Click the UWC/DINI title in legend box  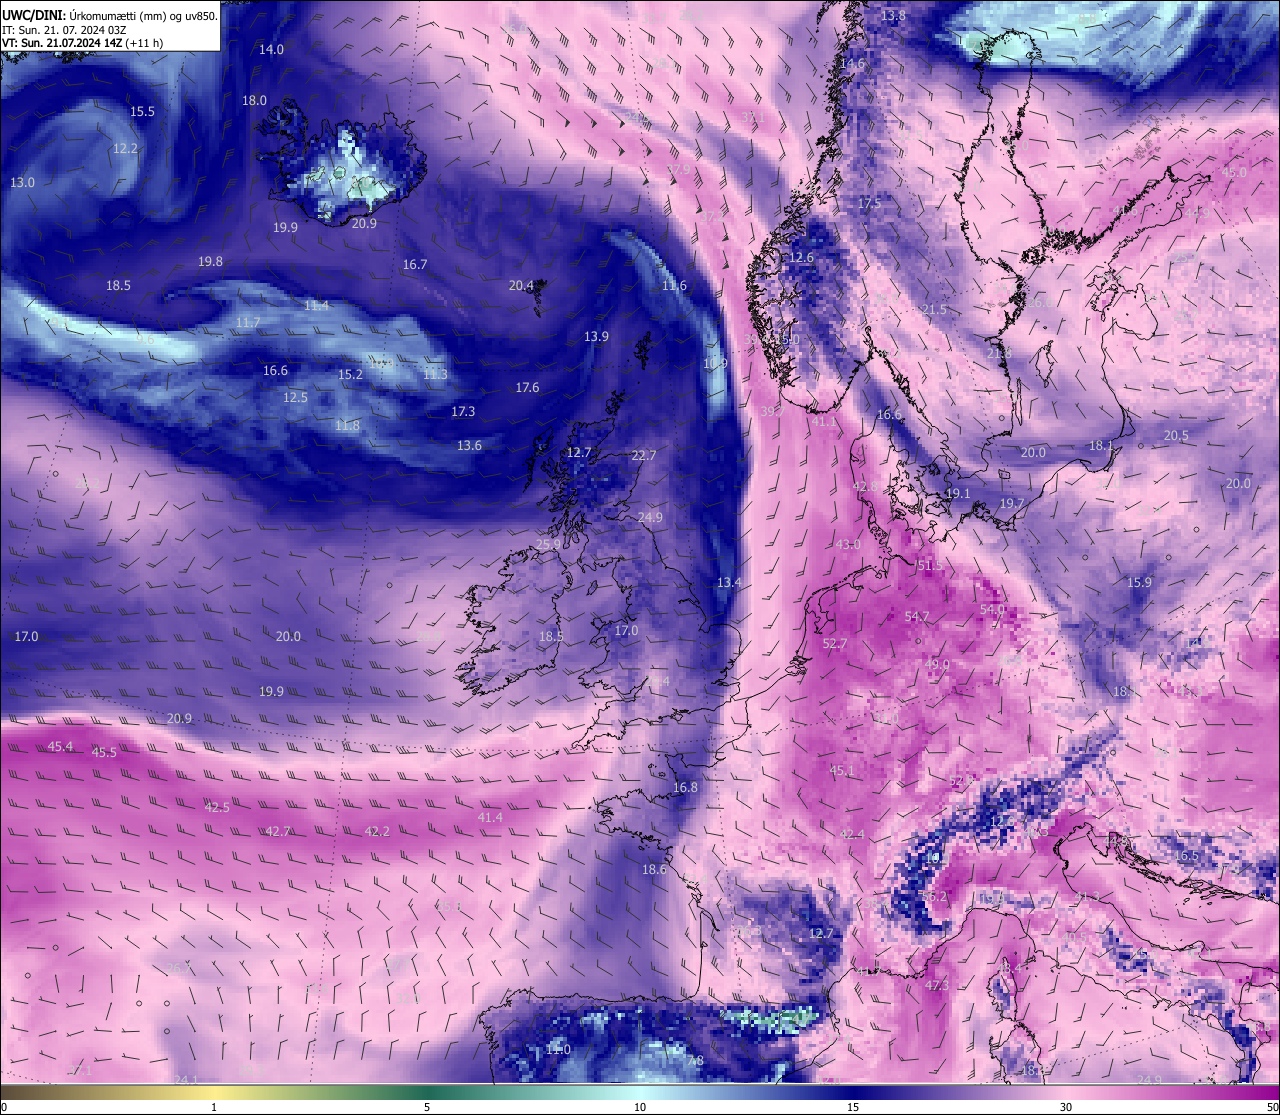point(34,16)
